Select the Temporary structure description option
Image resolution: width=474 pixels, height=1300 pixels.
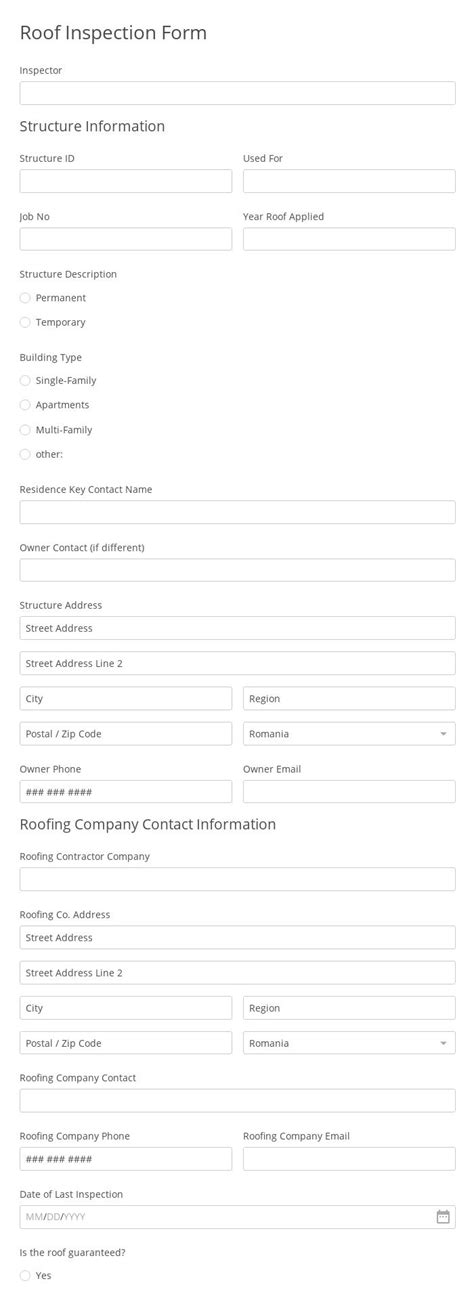click(x=25, y=322)
